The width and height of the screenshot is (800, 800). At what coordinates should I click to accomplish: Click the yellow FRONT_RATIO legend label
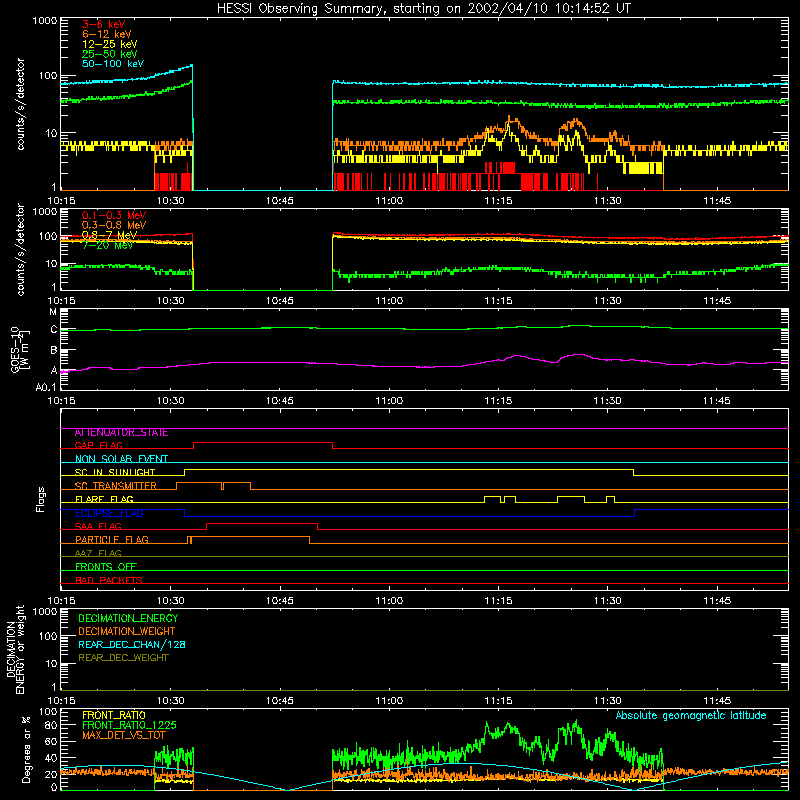(114, 716)
